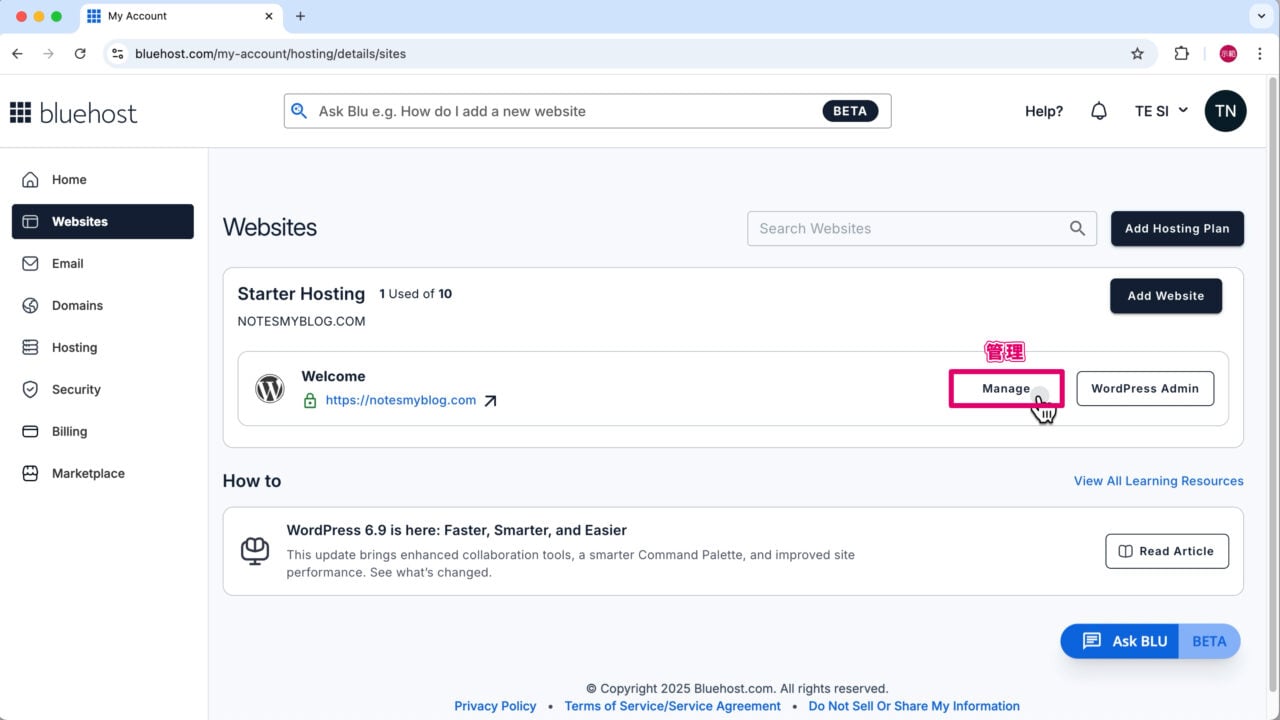1280x720 pixels.
Task: Select Email from the sidebar navigation
Action: pos(67,263)
